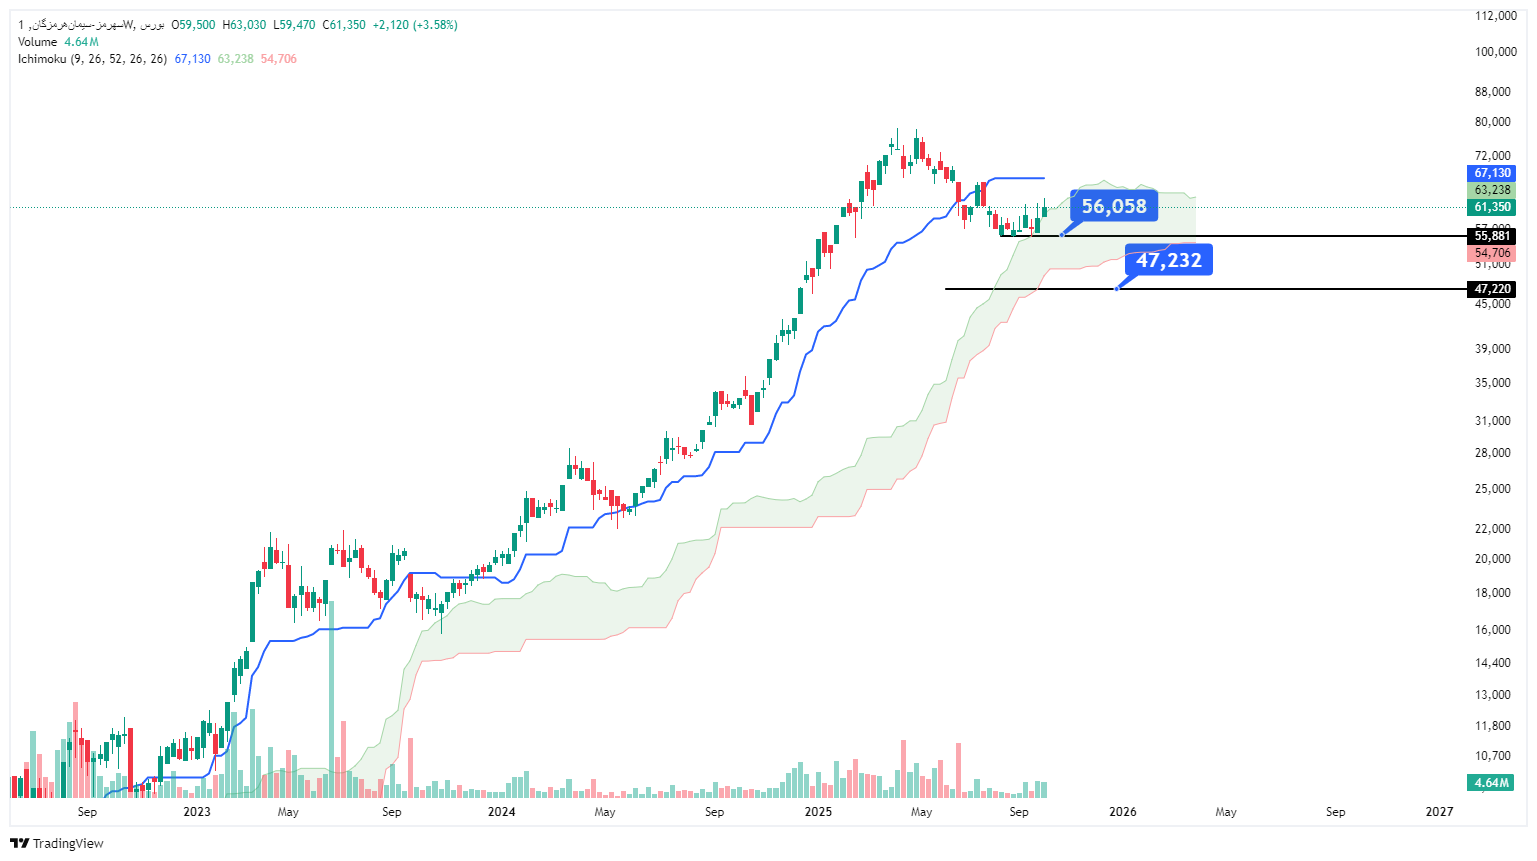Click the blue 67,130 price axis tag

tap(1492, 173)
